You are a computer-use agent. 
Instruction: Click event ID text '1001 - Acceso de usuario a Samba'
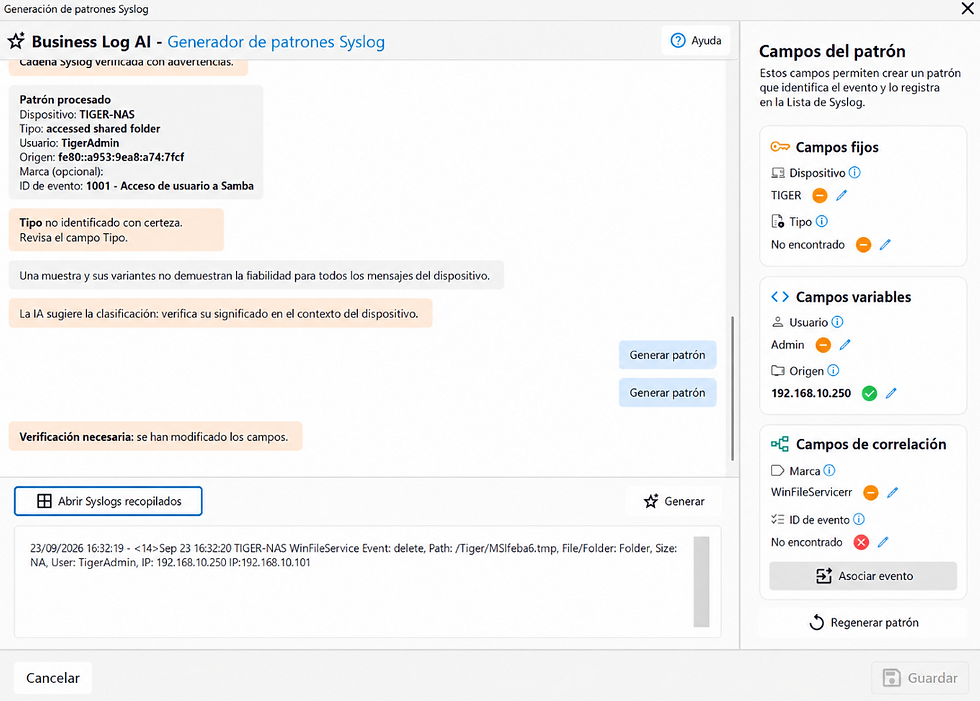170,186
